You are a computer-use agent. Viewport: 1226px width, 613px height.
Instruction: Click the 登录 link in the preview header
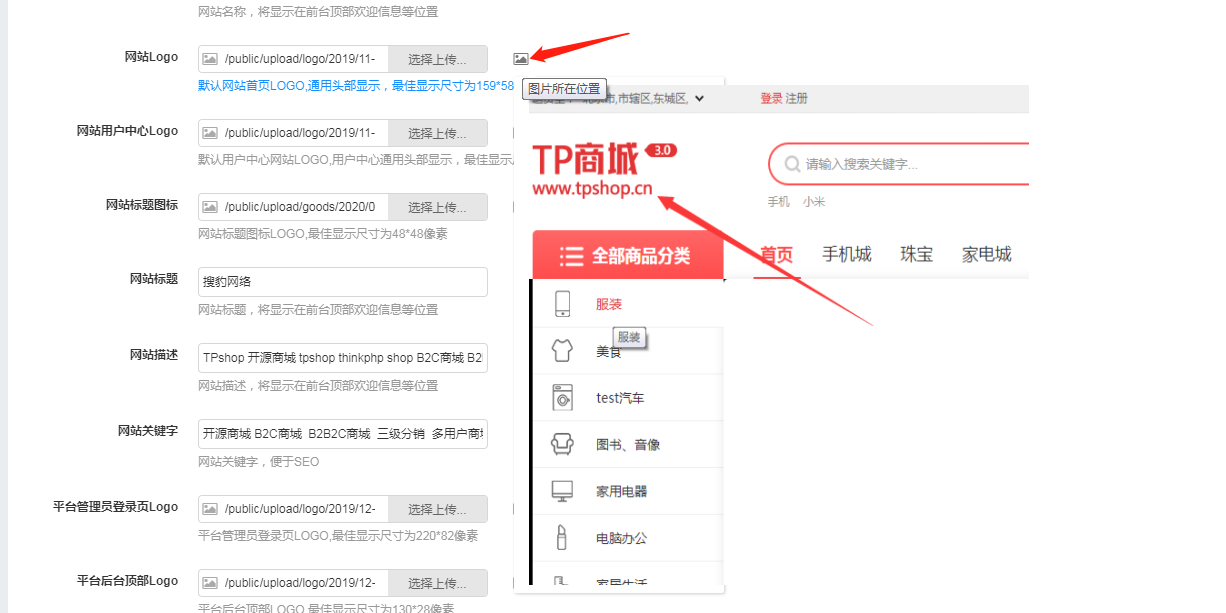(x=771, y=98)
